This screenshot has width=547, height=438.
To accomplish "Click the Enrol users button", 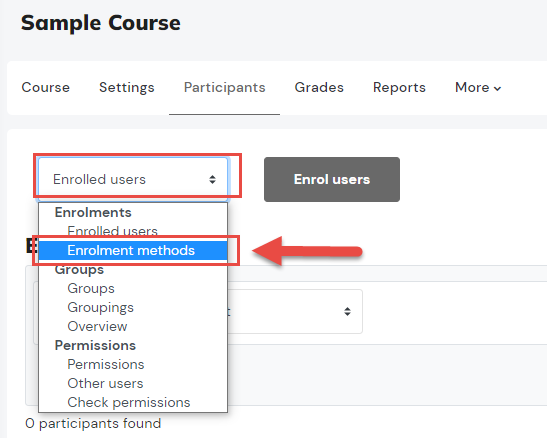I will [x=332, y=179].
